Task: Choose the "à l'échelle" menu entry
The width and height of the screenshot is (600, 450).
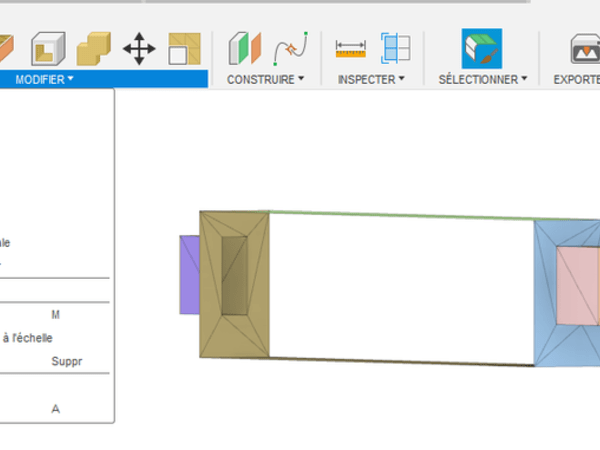Action: click(x=28, y=338)
